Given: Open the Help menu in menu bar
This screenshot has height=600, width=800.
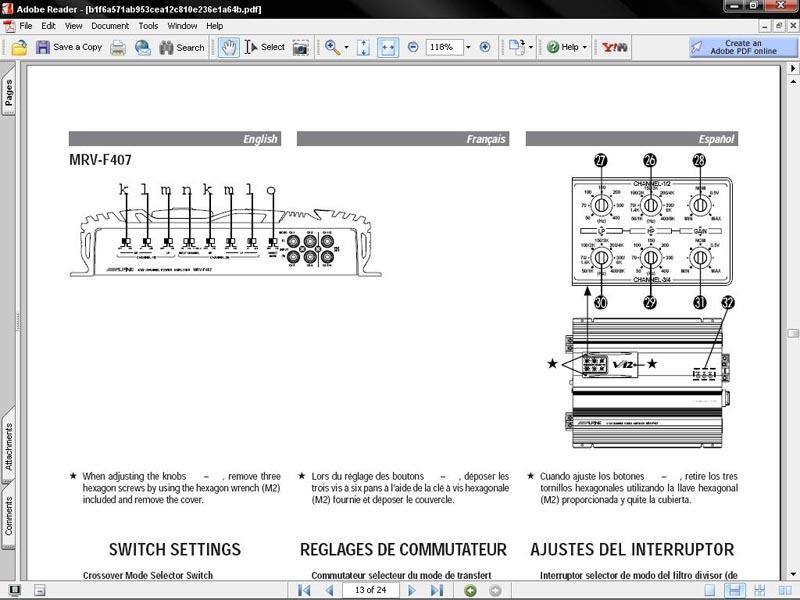Looking at the screenshot, I should [x=215, y=26].
